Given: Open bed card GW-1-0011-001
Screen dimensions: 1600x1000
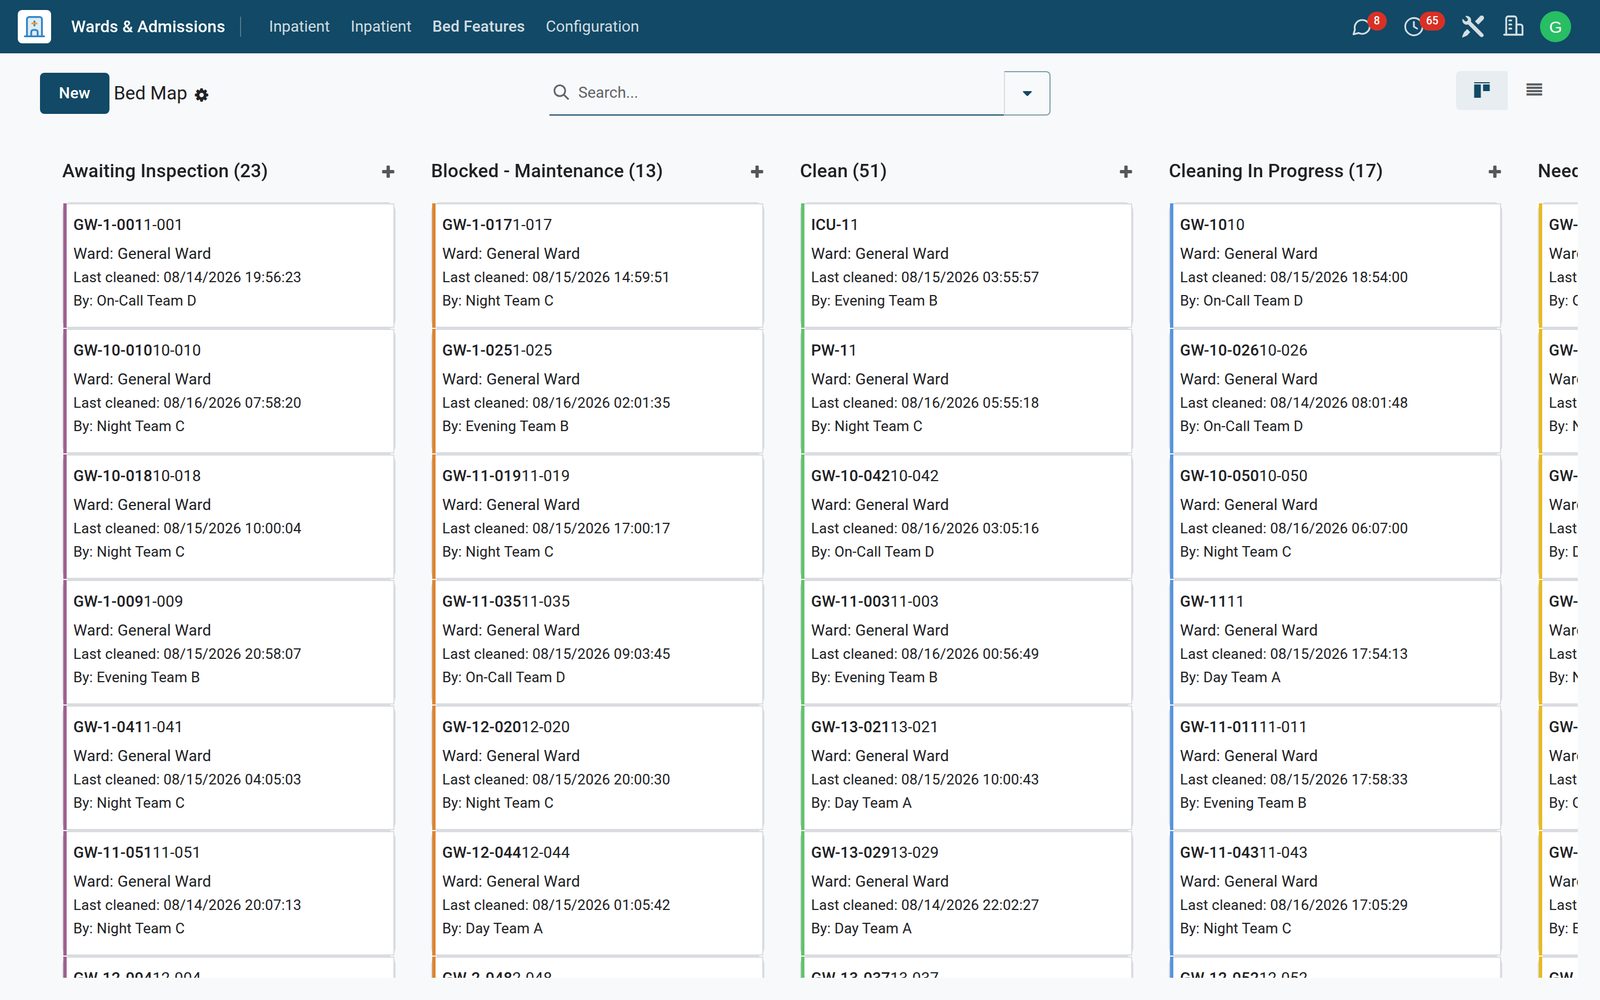Looking at the screenshot, I should pyautogui.click(x=229, y=265).
